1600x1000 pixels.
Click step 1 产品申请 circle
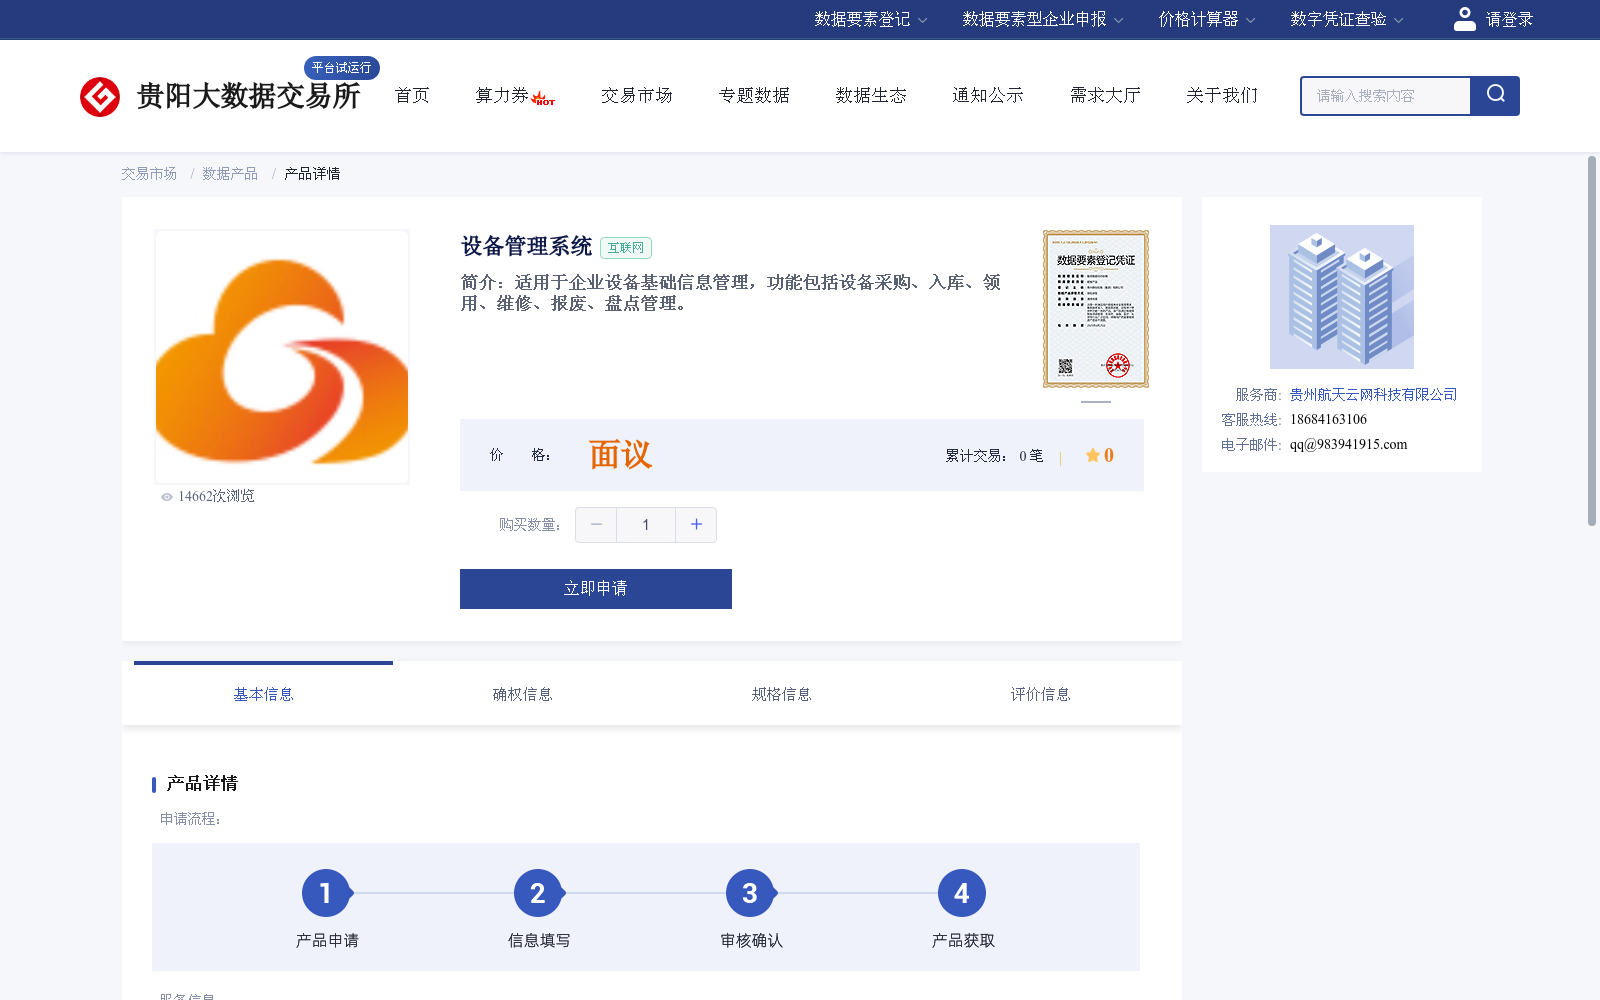point(326,893)
